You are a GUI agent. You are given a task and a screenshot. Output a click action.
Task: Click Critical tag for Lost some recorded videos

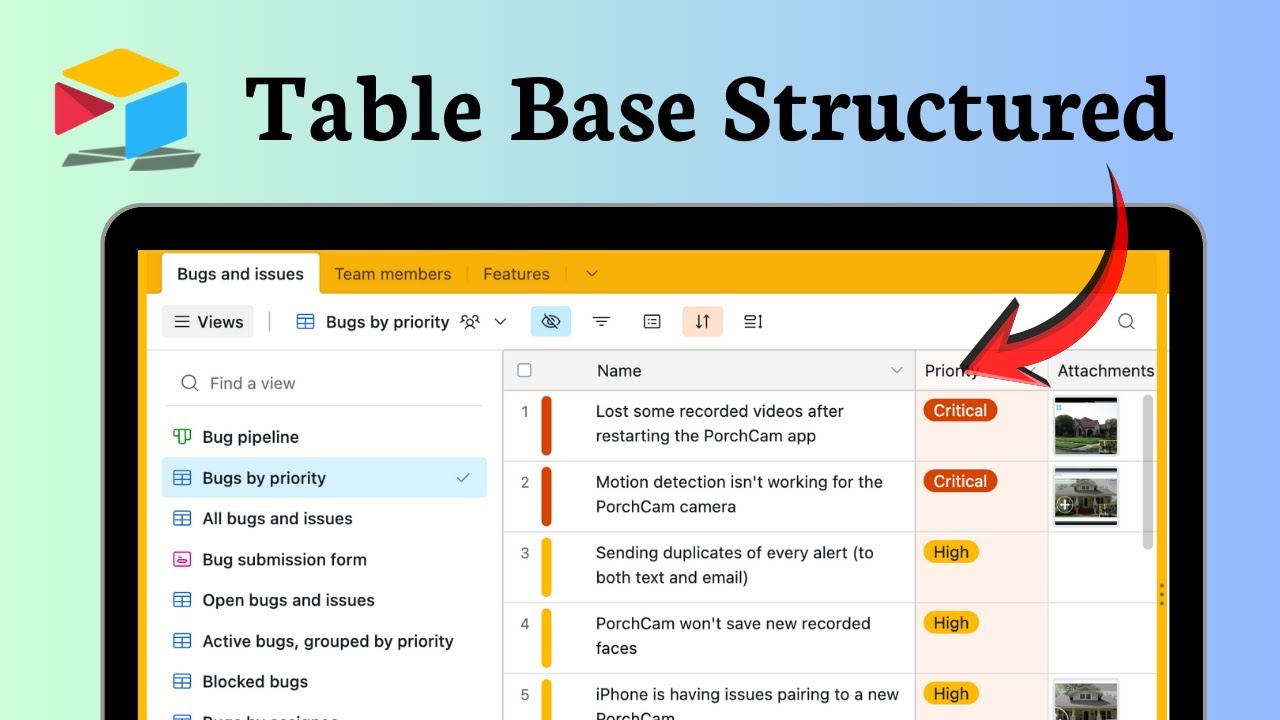click(x=960, y=411)
